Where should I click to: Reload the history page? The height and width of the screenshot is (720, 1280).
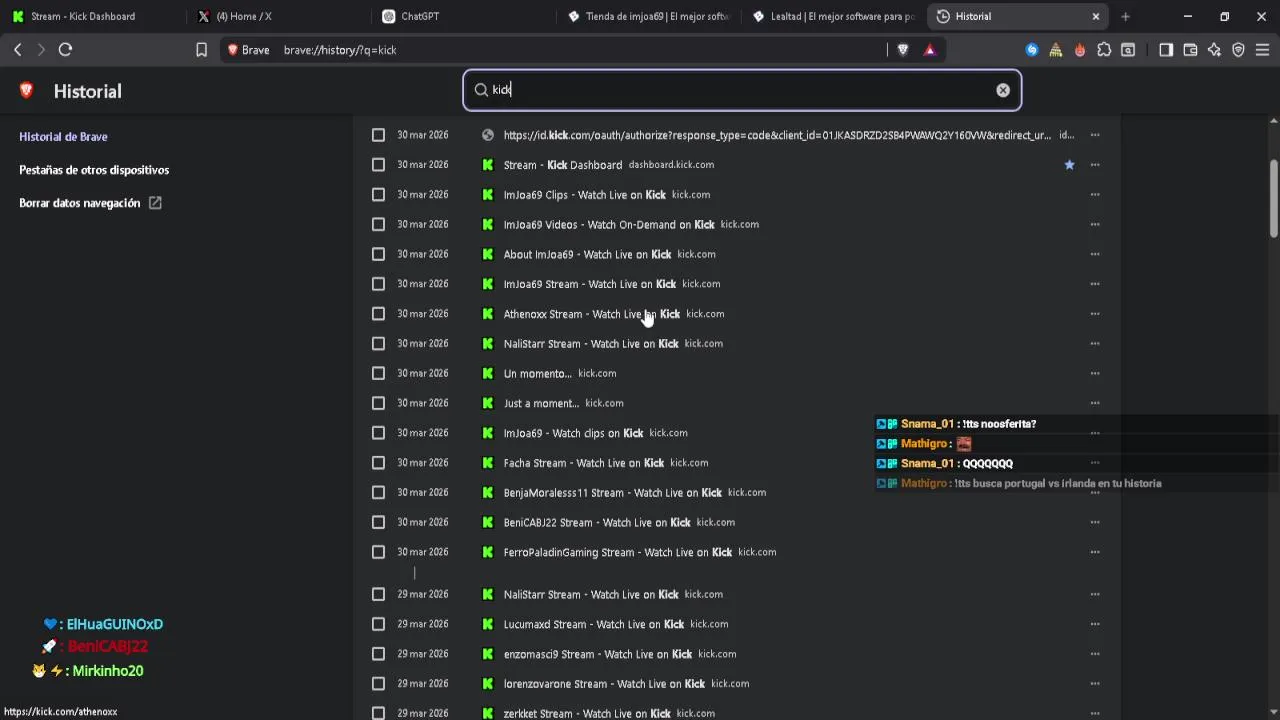65,50
